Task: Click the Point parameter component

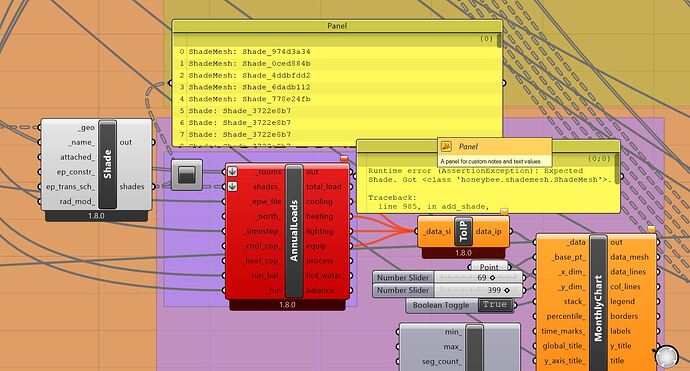Action: pyautogui.click(x=489, y=266)
